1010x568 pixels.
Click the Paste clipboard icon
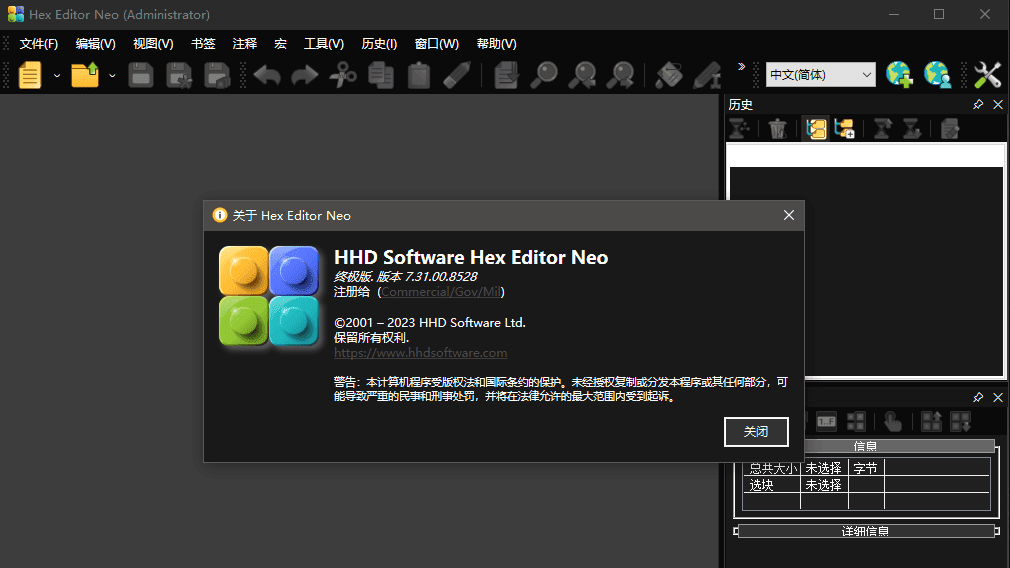pos(419,75)
